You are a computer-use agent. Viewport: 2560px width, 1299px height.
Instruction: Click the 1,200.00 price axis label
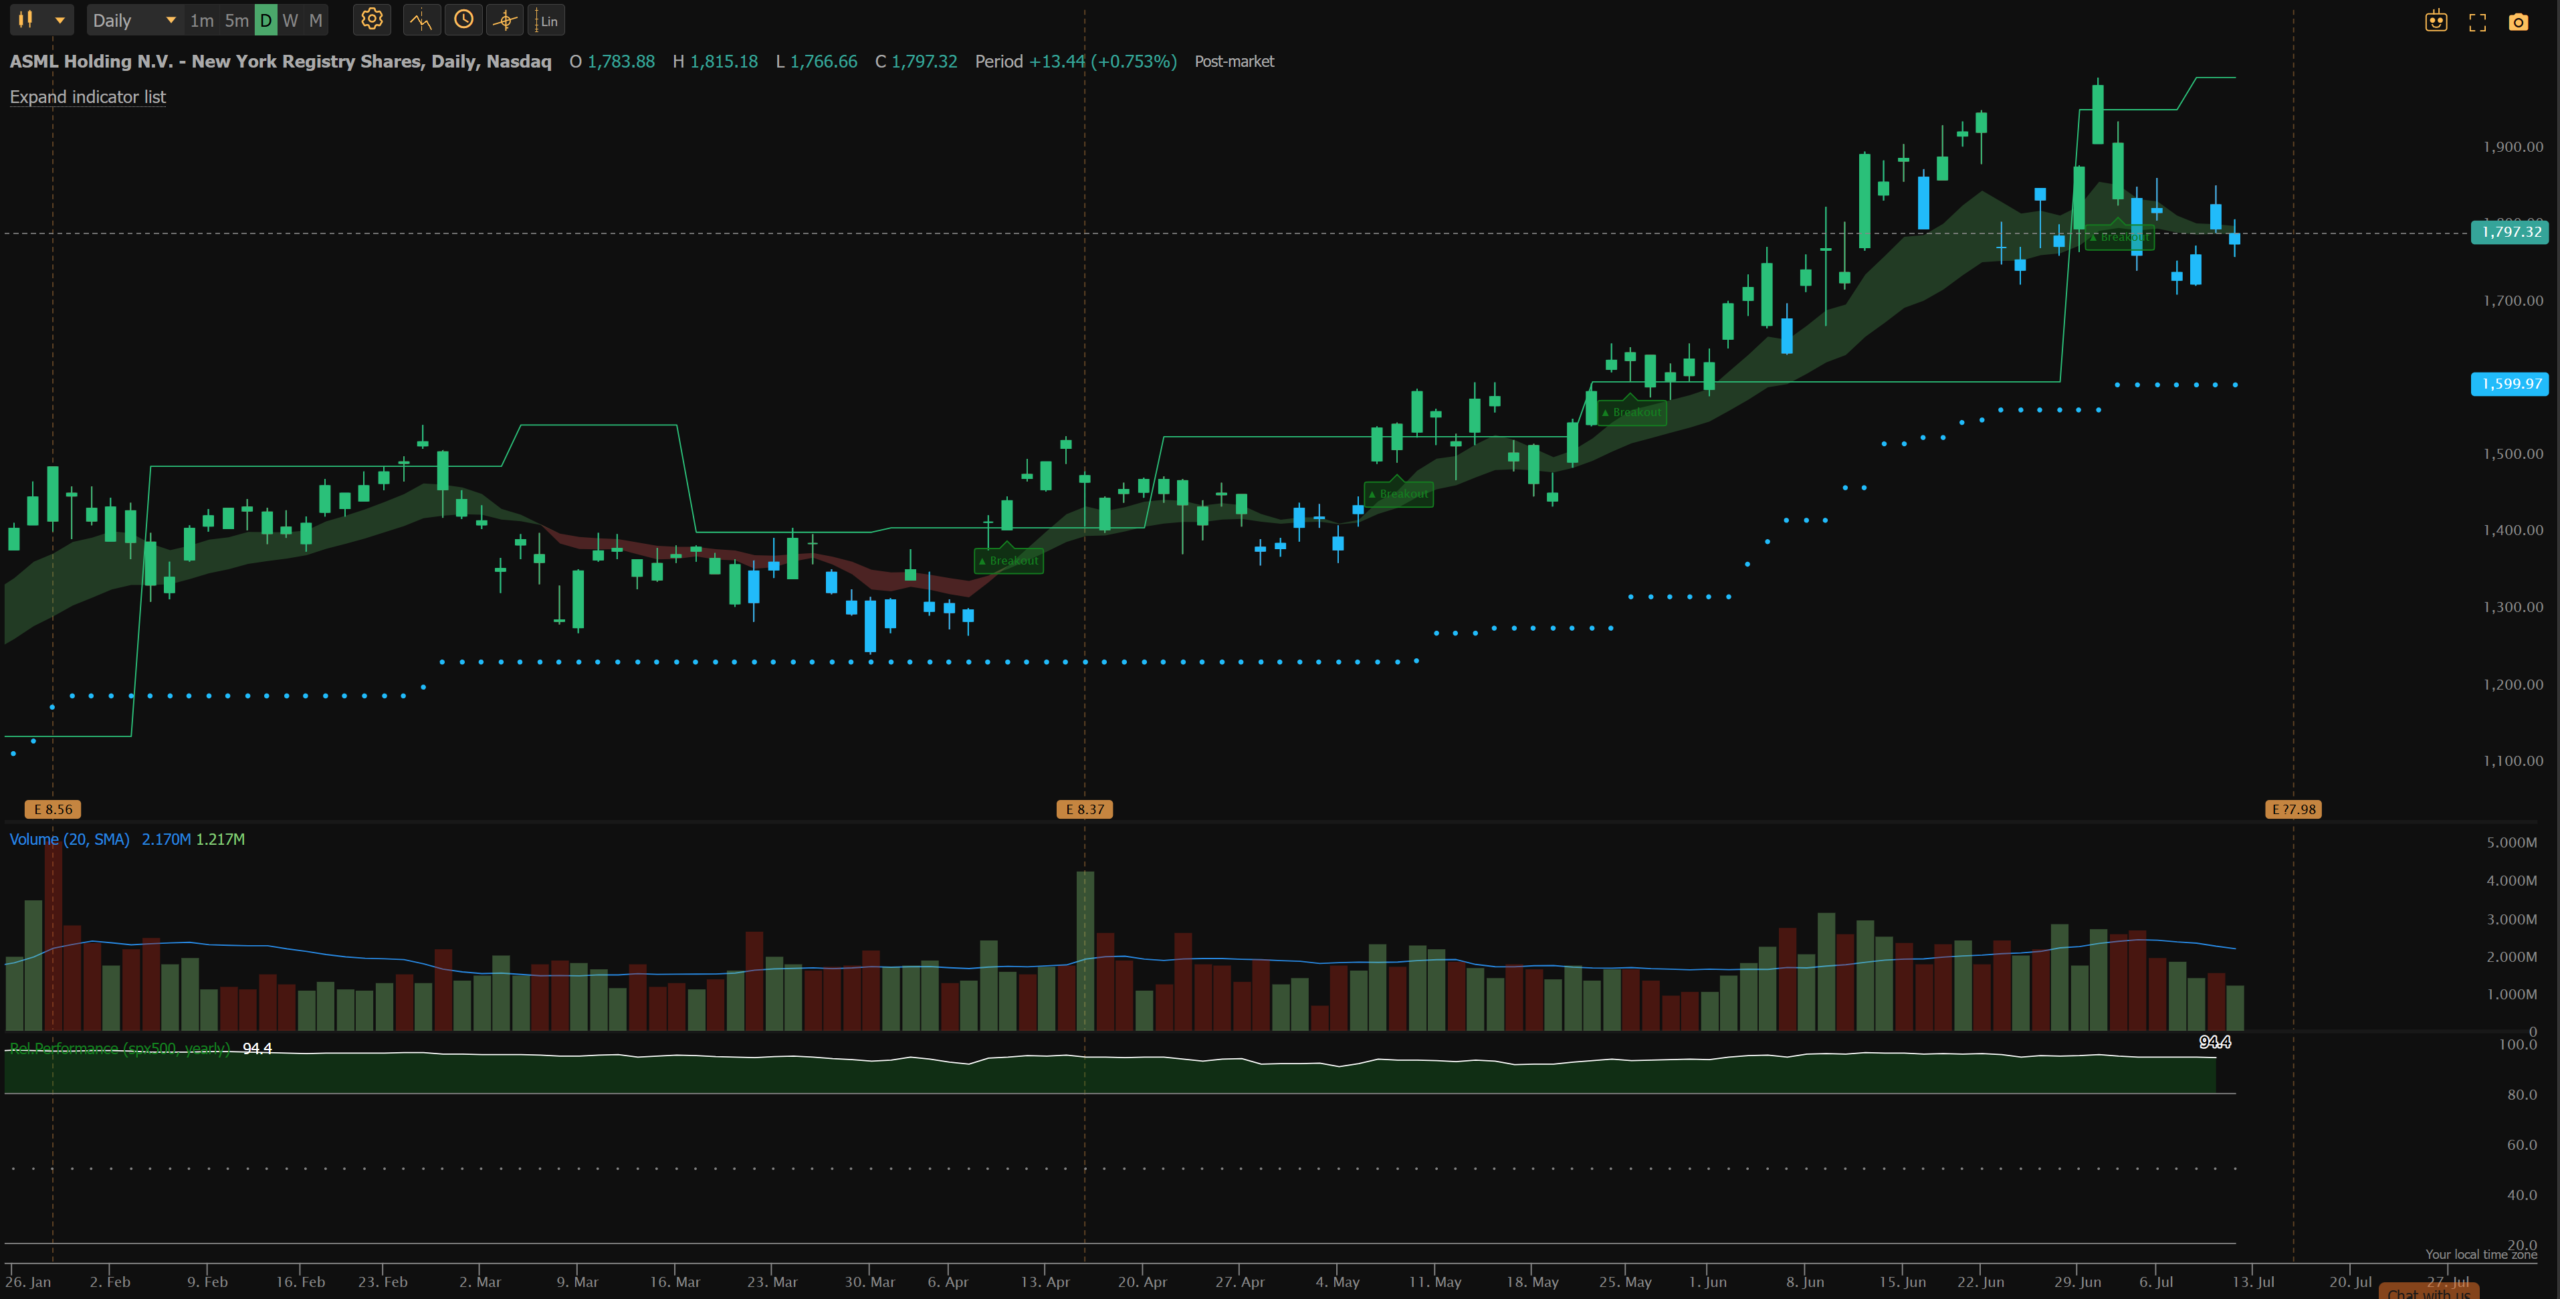[x=2513, y=685]
